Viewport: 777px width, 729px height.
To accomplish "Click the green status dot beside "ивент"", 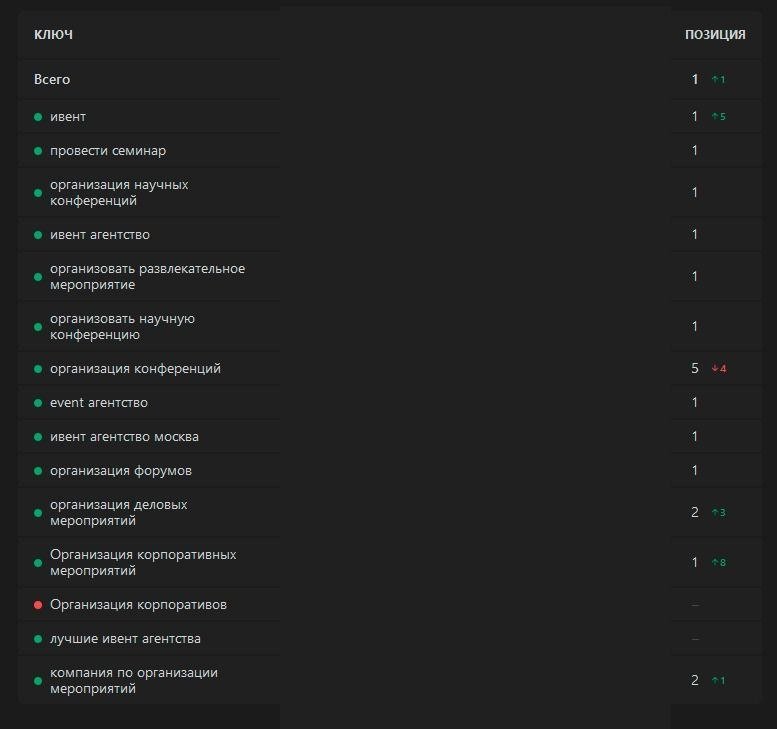I will (38, 117).
